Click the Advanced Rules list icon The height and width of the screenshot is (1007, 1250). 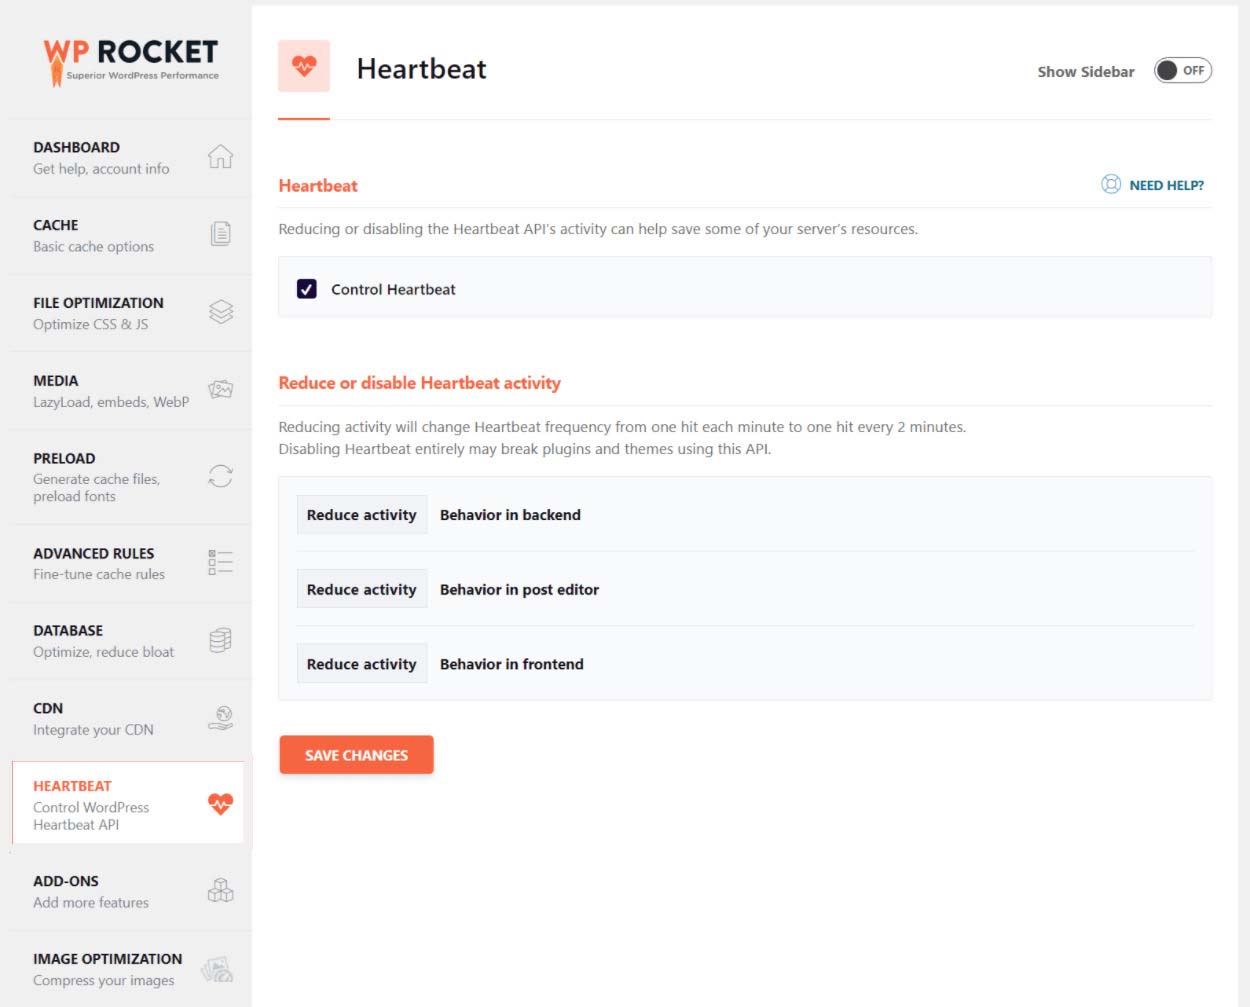pos(220,562)
